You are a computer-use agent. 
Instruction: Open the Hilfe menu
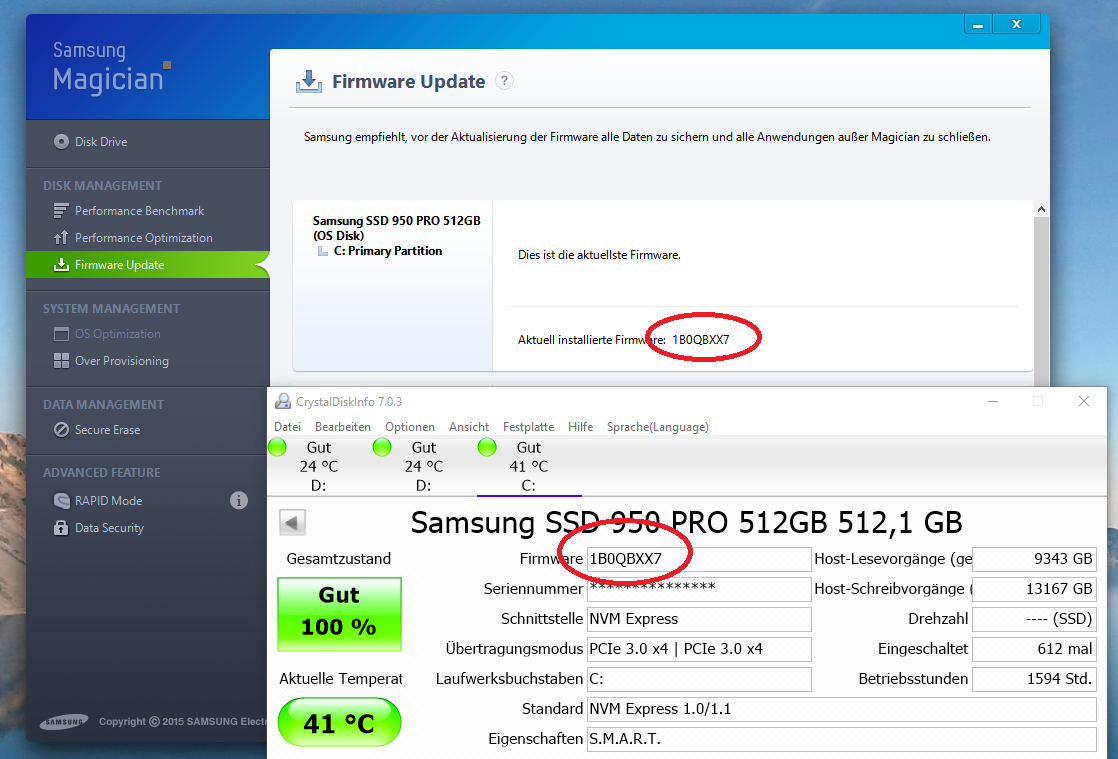pyautogui.click(x=580, y=427)
